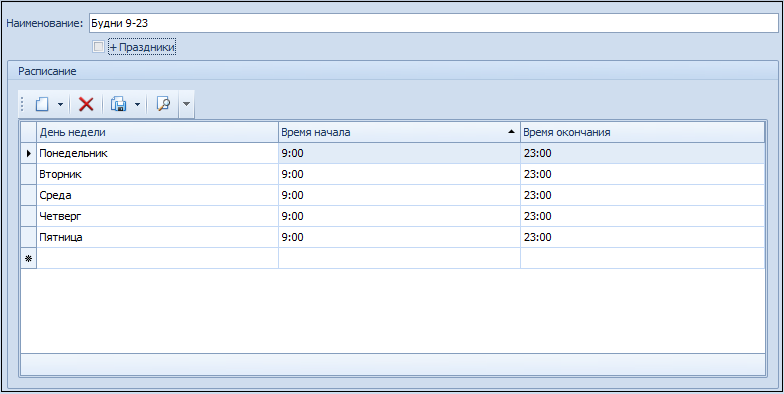Viewport: 784px width, 394px height.
Task: Sort by Время окончания column header
Action: tap(642, 132)
